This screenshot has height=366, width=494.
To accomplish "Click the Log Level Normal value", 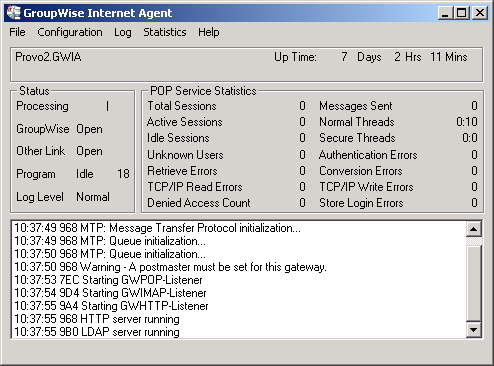I will click(93, 197).
